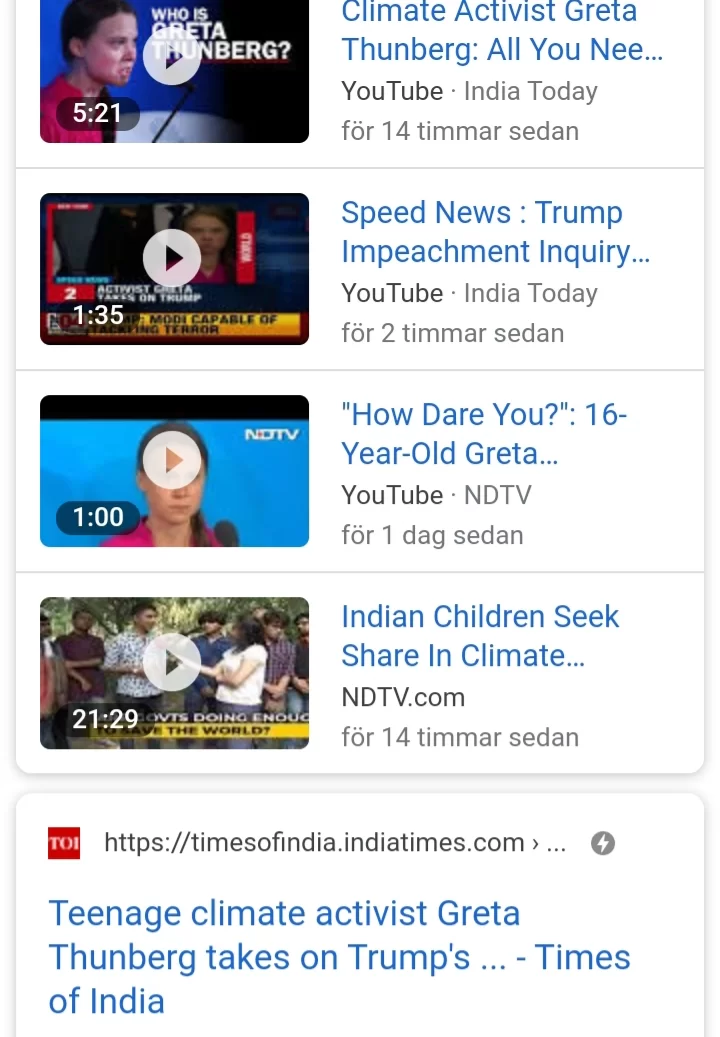Image resolution: width=720 pixels, height=1037 pixels.
Task: Click the 'NDTV.com' source label
Action: 403,697
